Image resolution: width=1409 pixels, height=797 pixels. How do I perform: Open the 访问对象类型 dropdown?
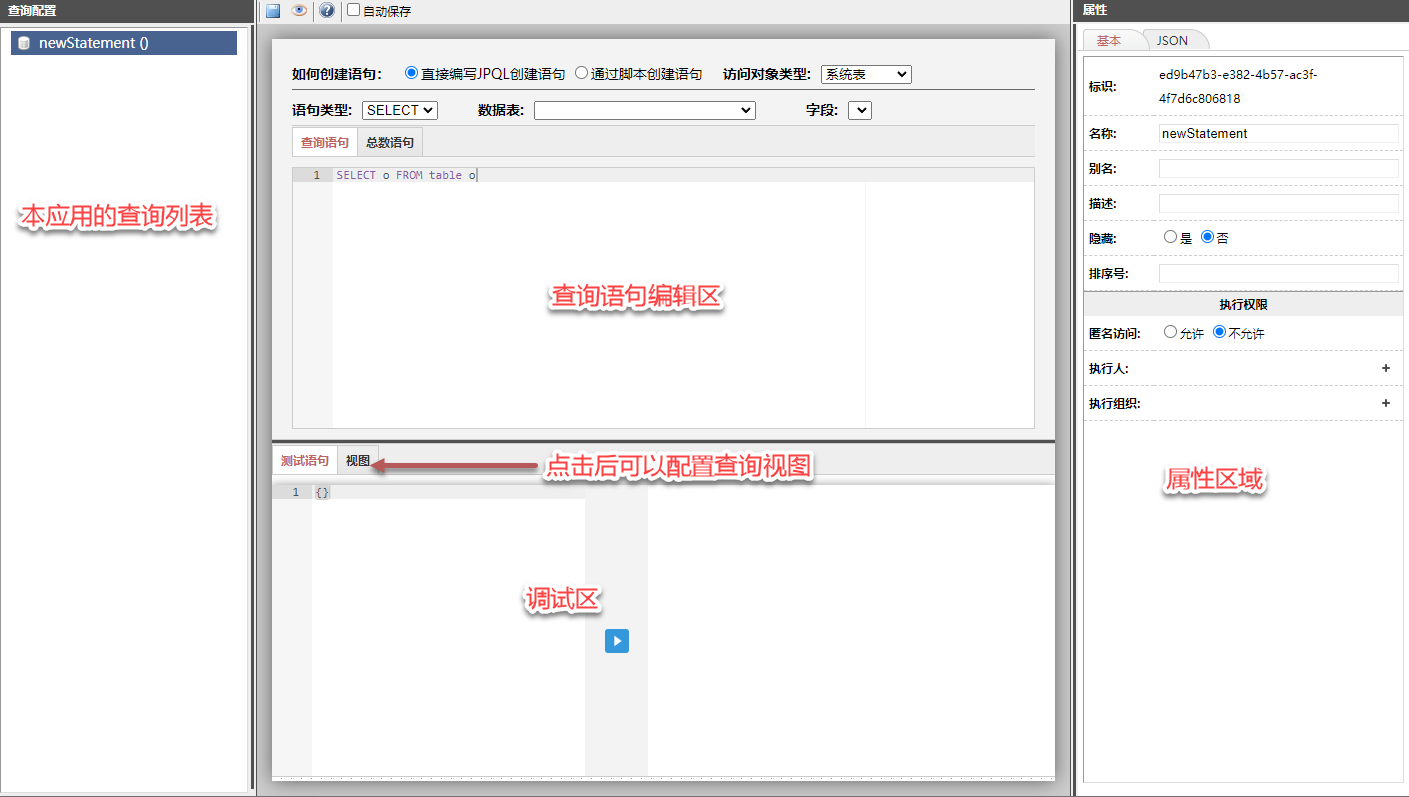[x=866, y=74]
